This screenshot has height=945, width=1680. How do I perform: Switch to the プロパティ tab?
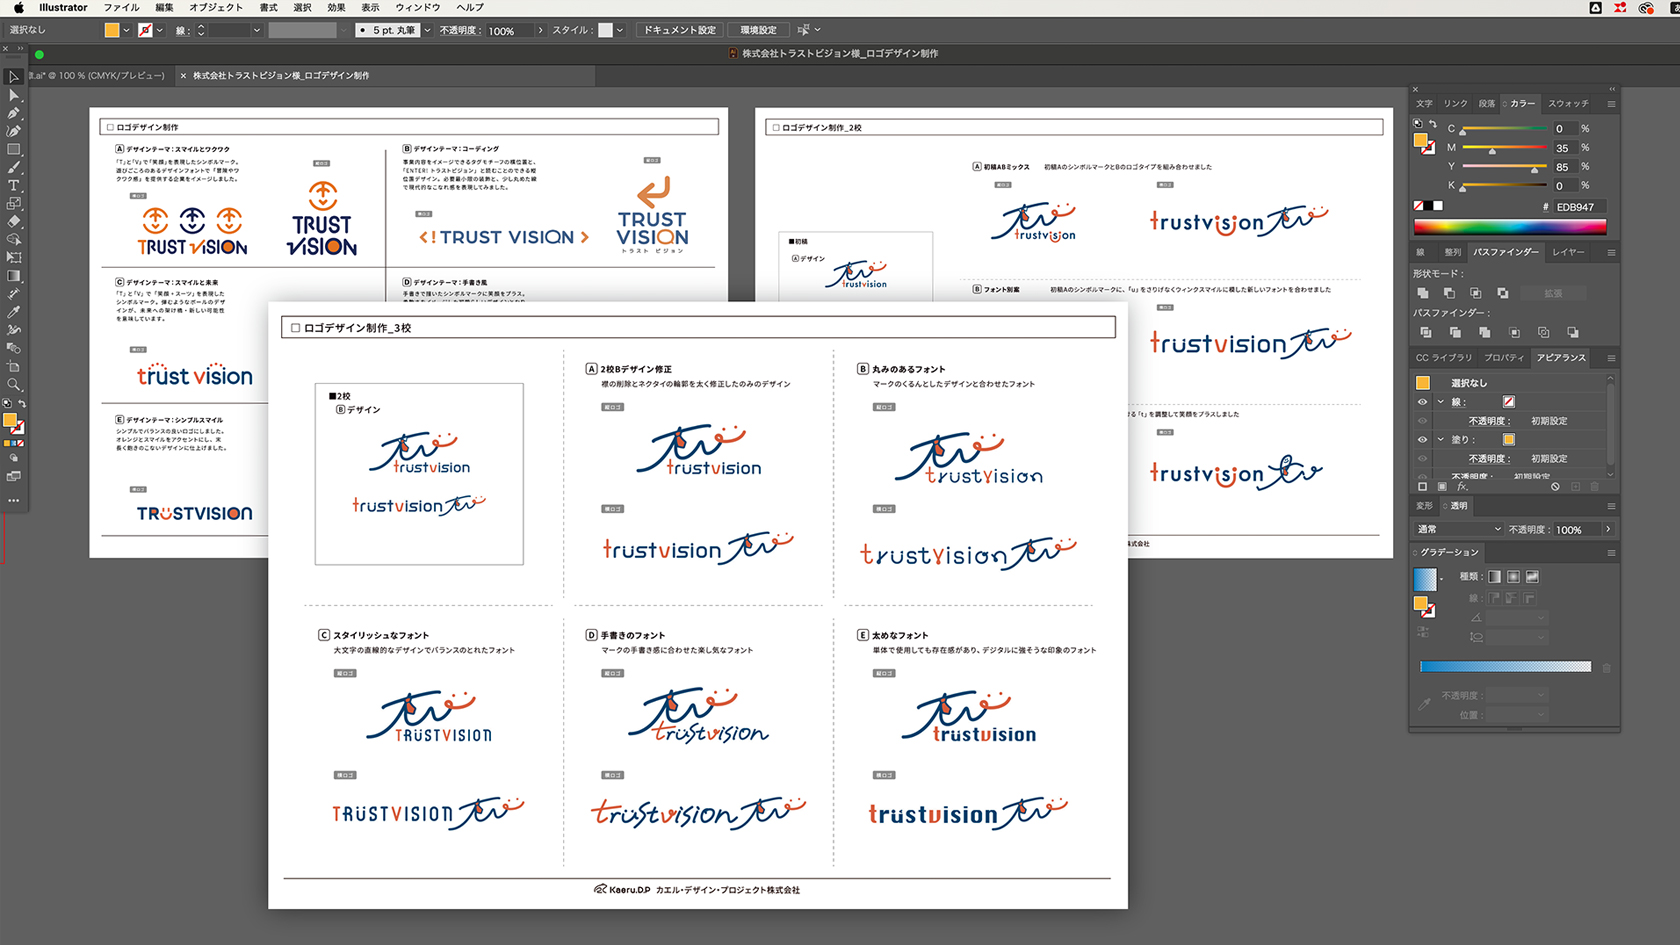tap(1504, 357)
